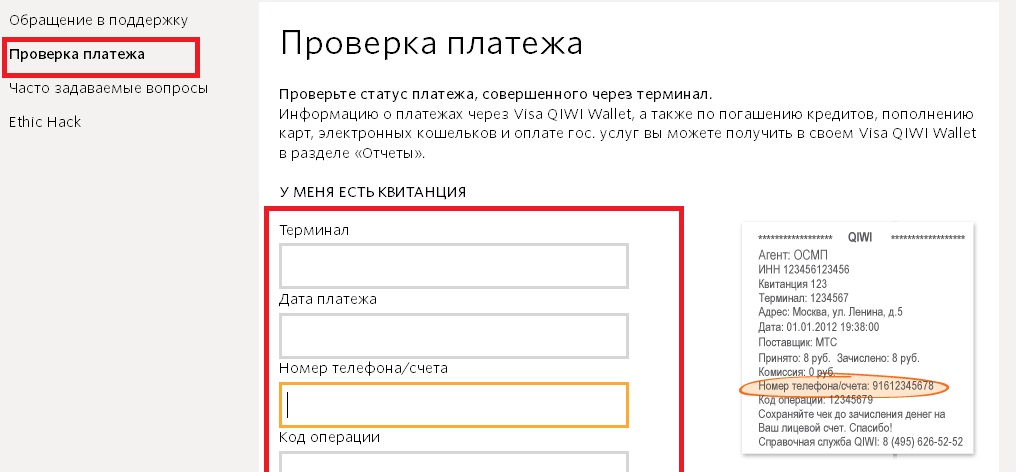The image size is (1016, 472).
Task: Click Дата: 01.01.2012 receipt line
Action: (x=818, y=327)
